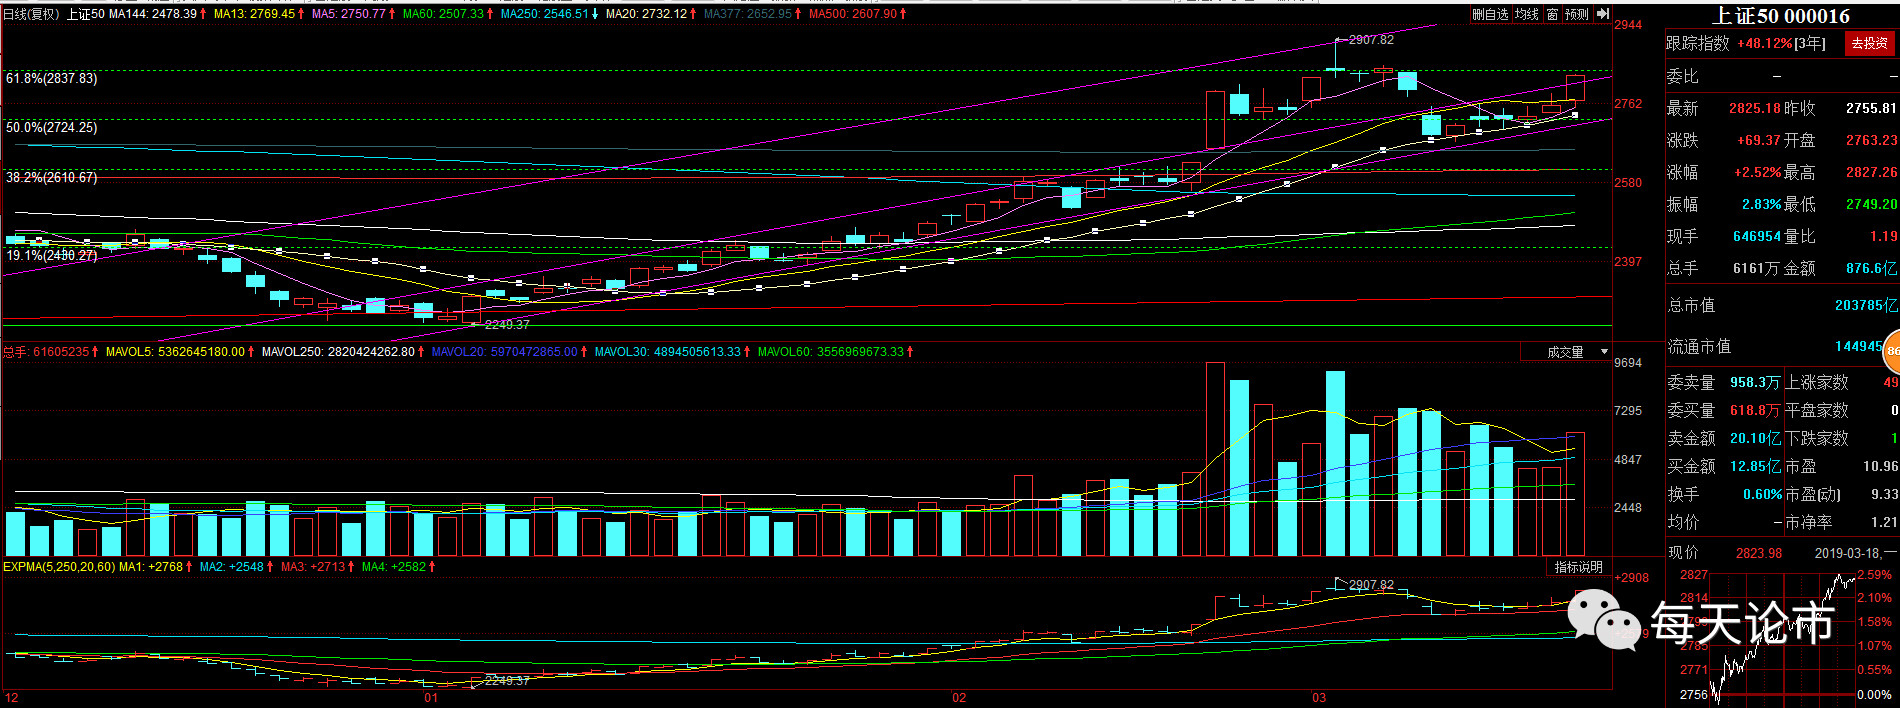
Task: Open 指标说明 indicator description
Action: point(1578,567)
